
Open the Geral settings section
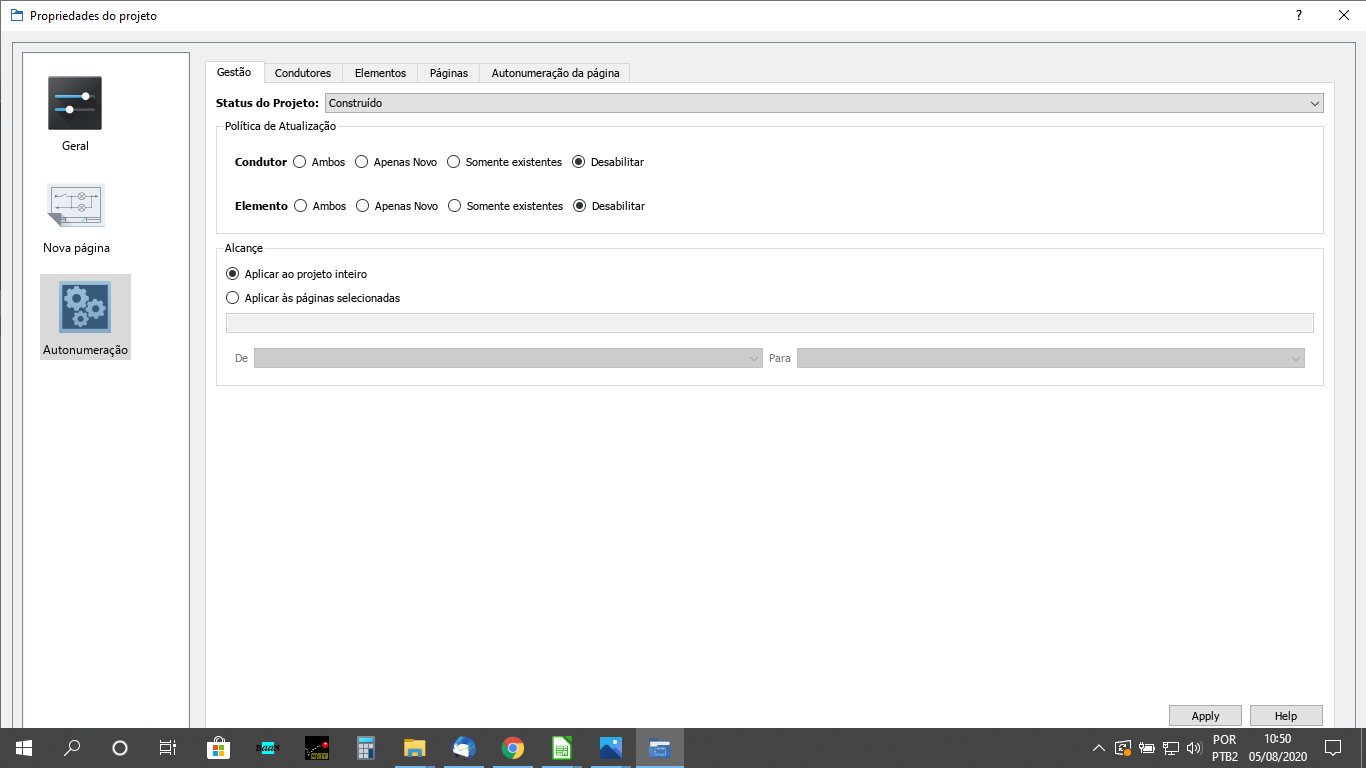pyautogui.click(x=75, y=104)
